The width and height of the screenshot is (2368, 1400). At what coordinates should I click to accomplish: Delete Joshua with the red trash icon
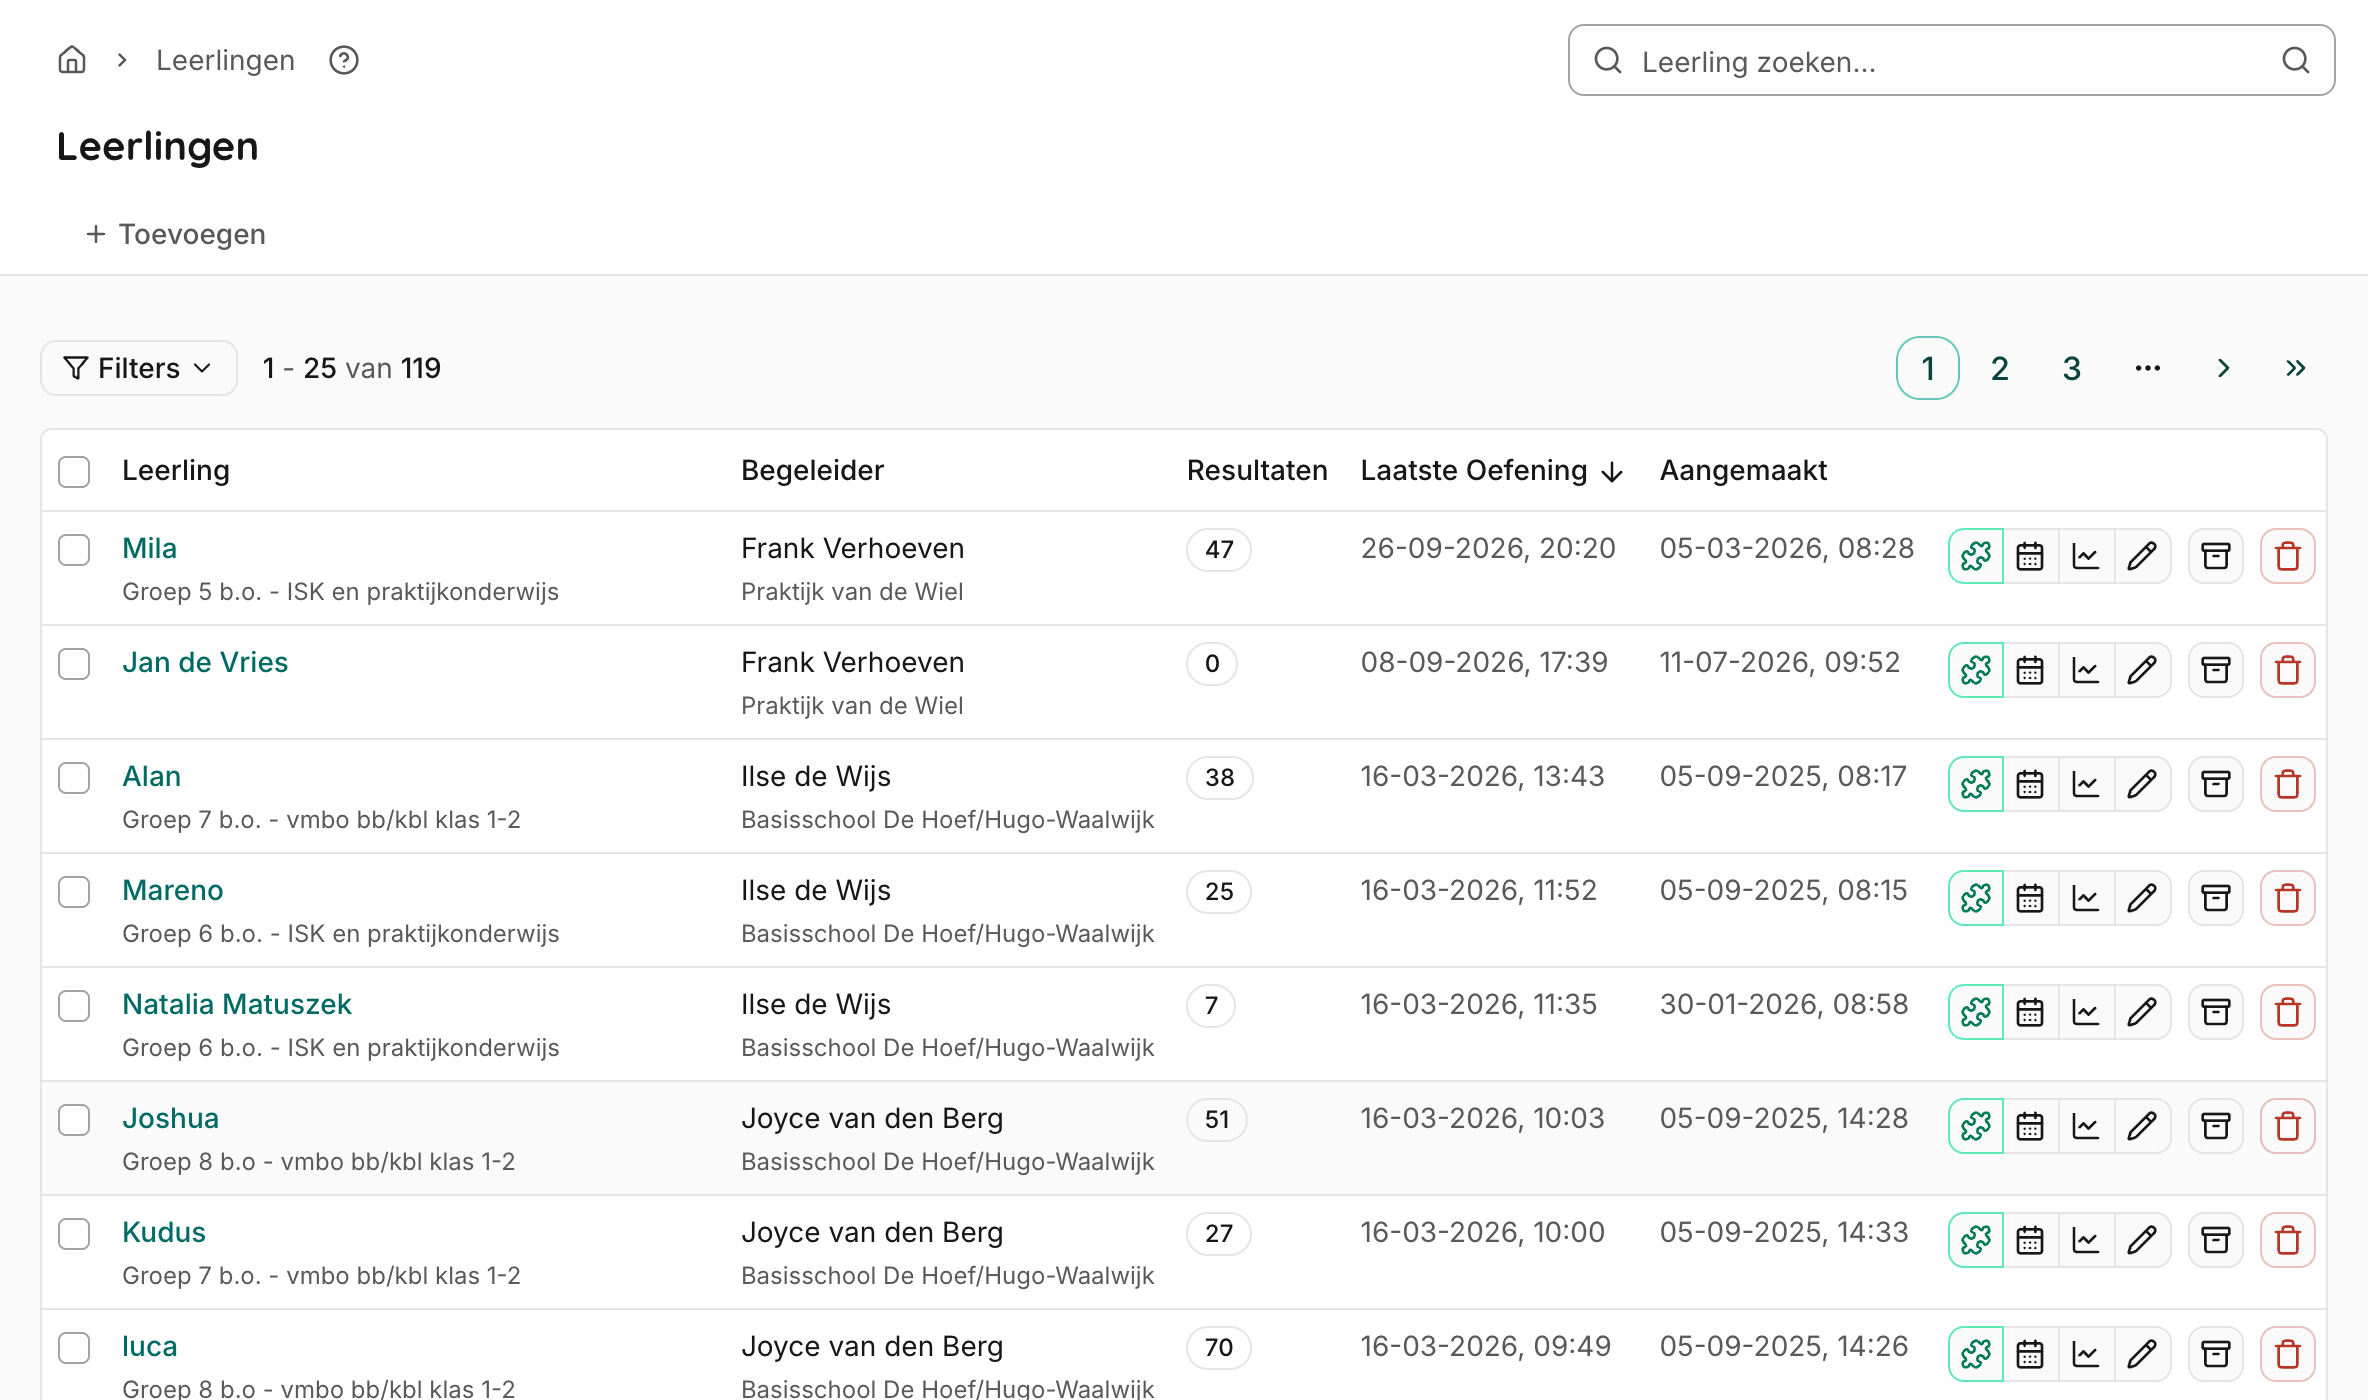click(2288, 1126)
